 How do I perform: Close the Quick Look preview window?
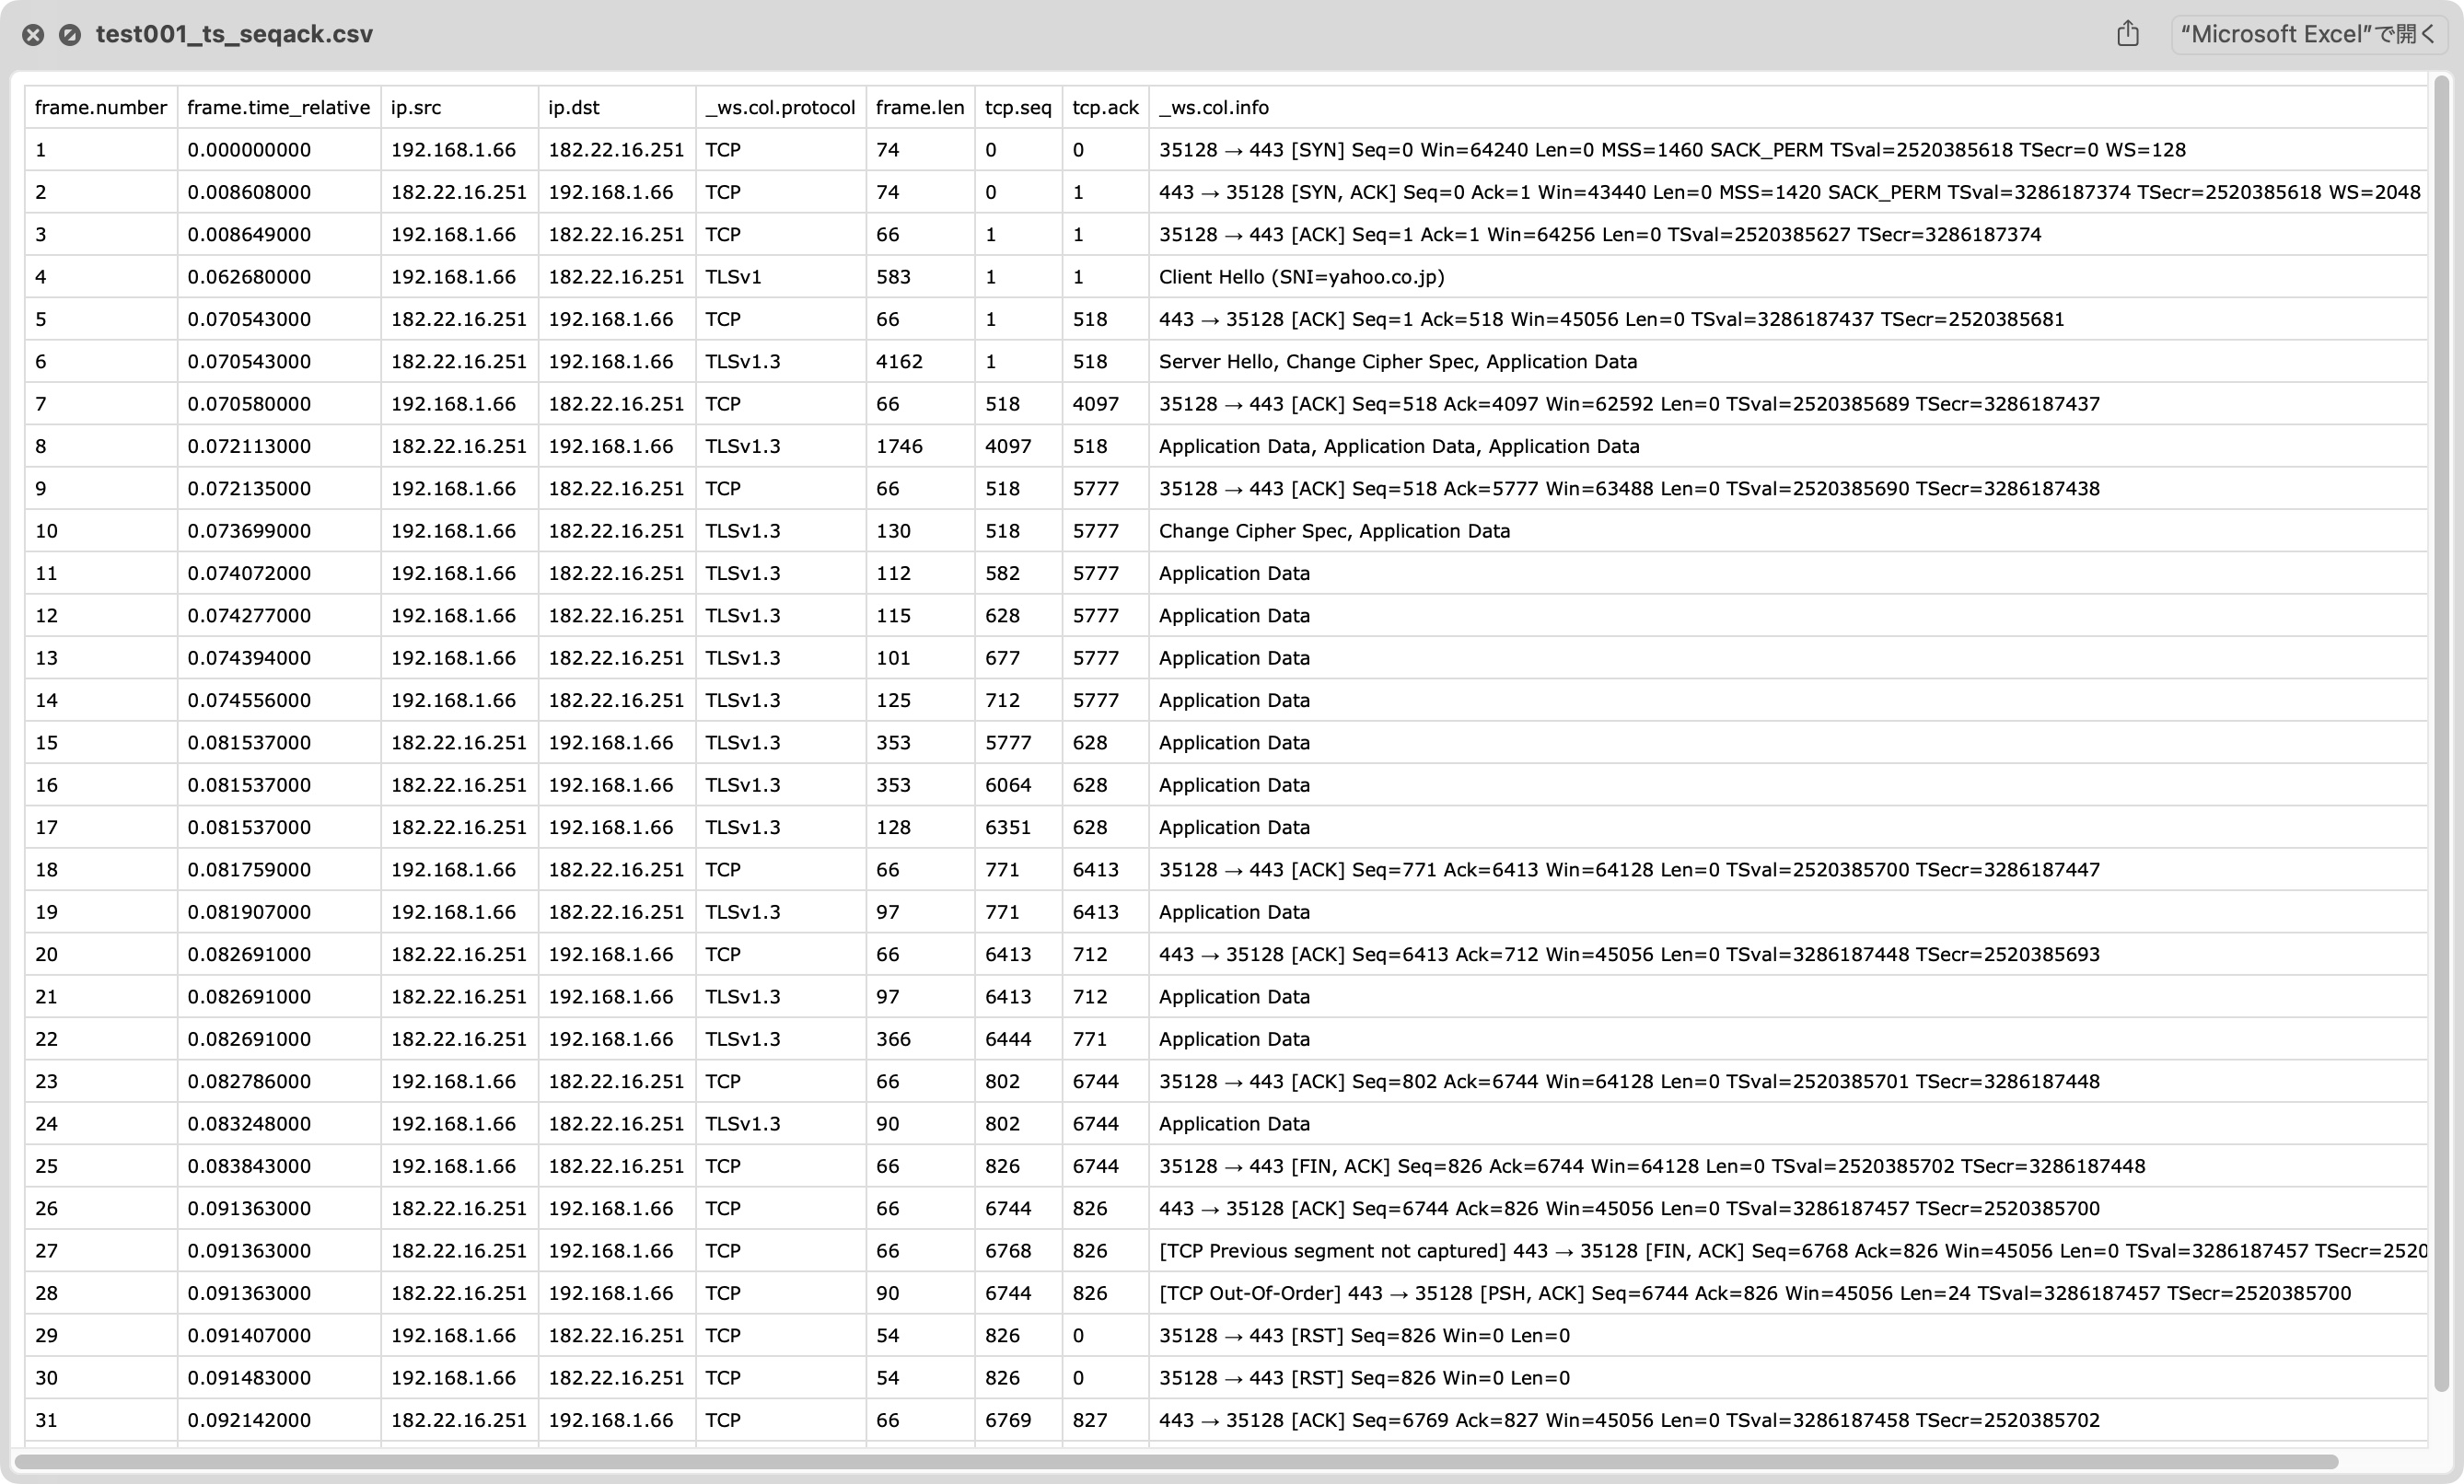coord(33,34)
